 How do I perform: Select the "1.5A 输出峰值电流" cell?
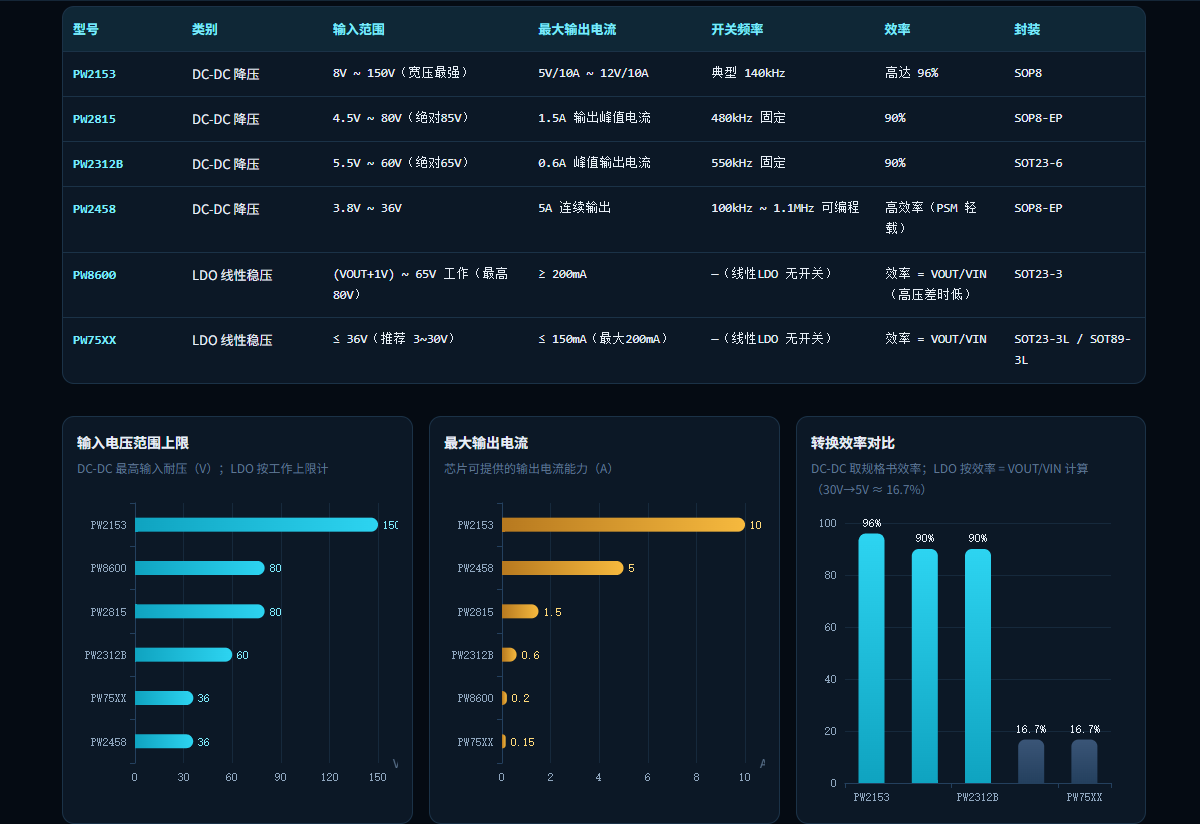click(x=594, y=118)
